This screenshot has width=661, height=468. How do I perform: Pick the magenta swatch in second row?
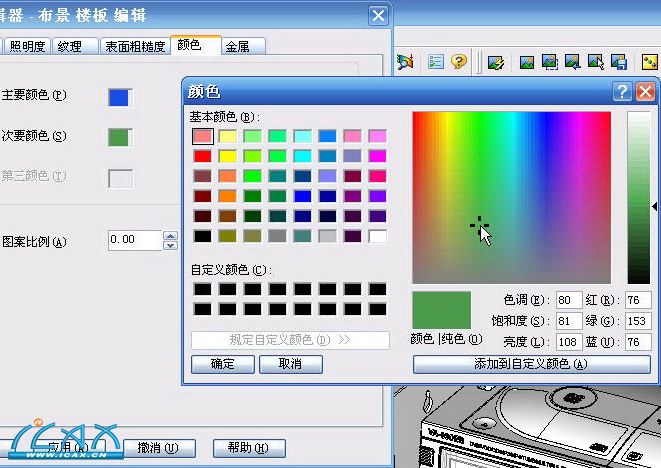[x=377, y=156]
